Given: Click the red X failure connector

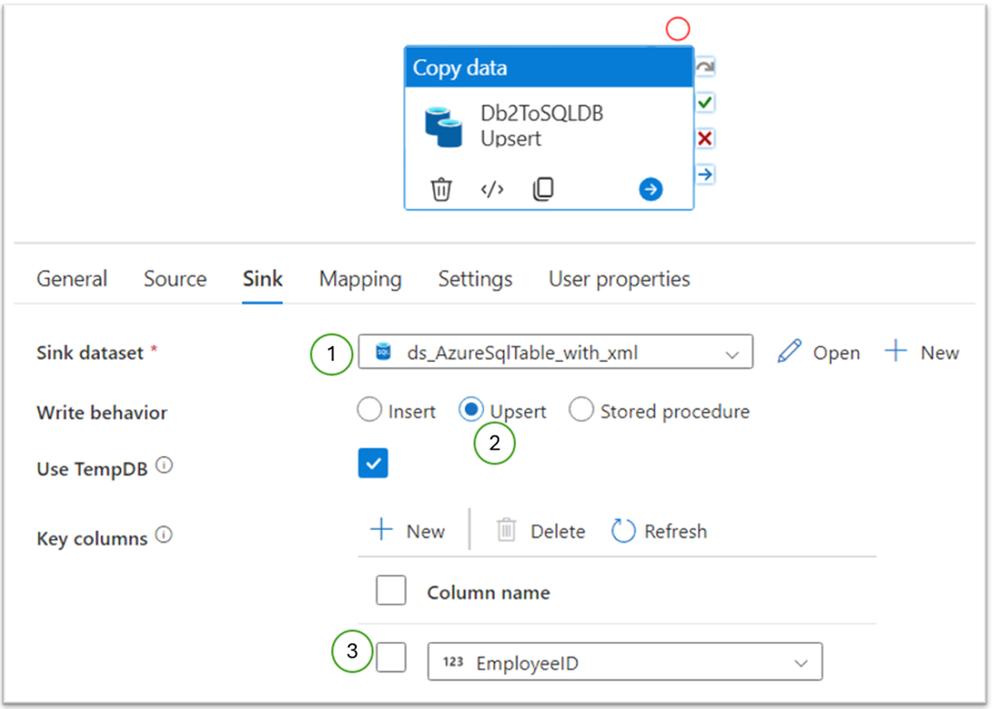Looking at the screenshot, I should (705, 138).
